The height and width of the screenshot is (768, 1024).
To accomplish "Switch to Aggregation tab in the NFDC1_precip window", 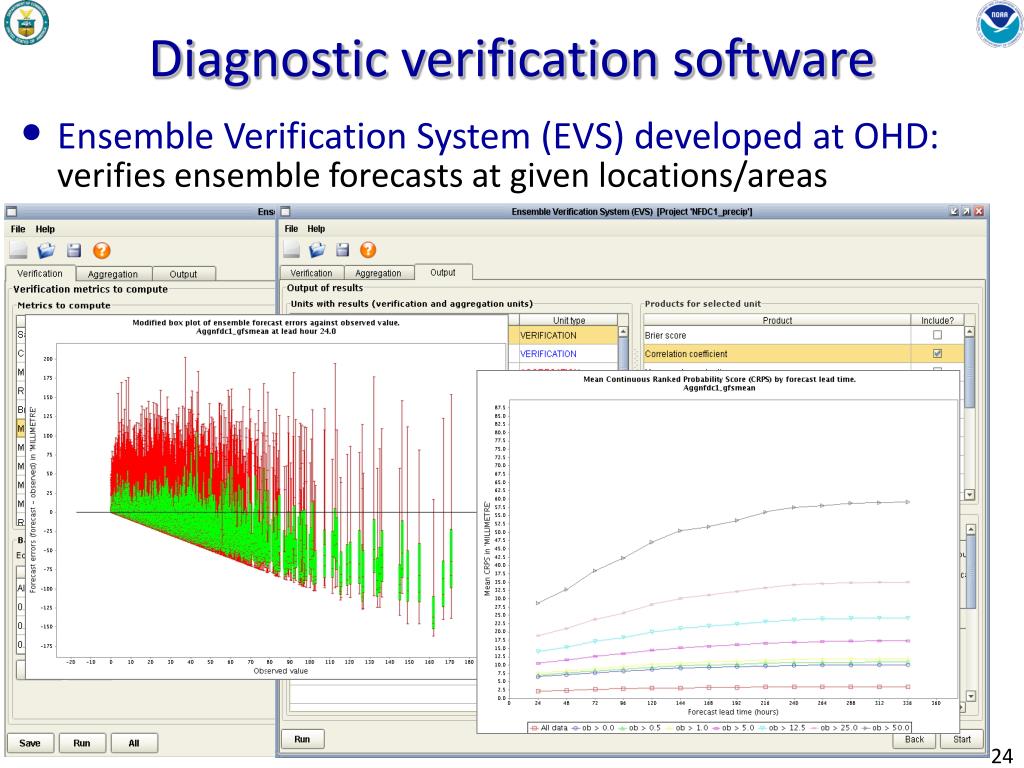I will (x=378, y=273).
